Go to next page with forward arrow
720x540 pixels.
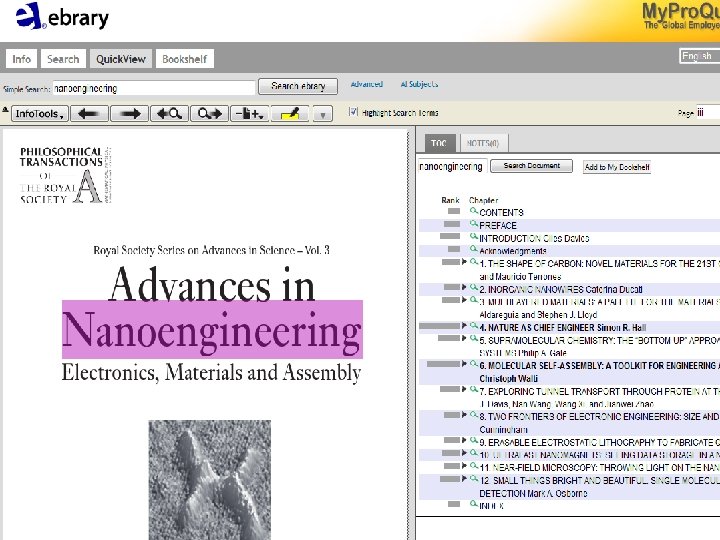point(129,113)
